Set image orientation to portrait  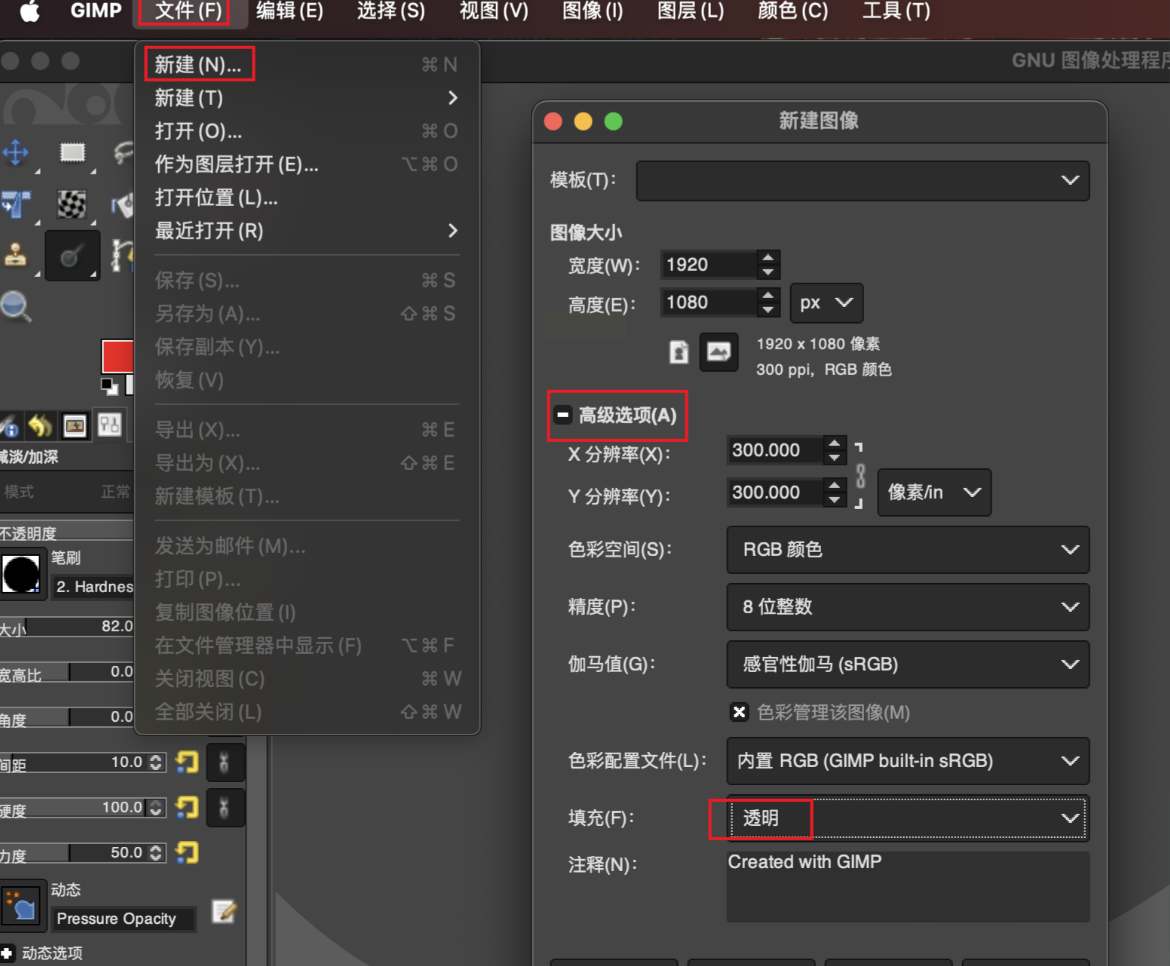678,351
